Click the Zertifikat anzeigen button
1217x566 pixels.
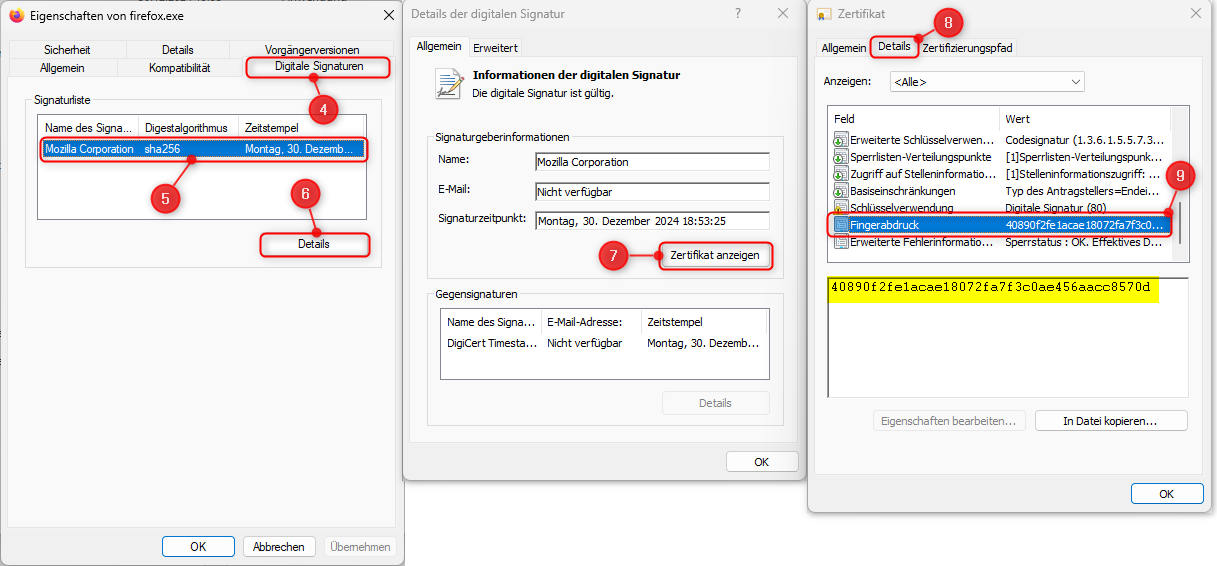click(x=714, y=256)
